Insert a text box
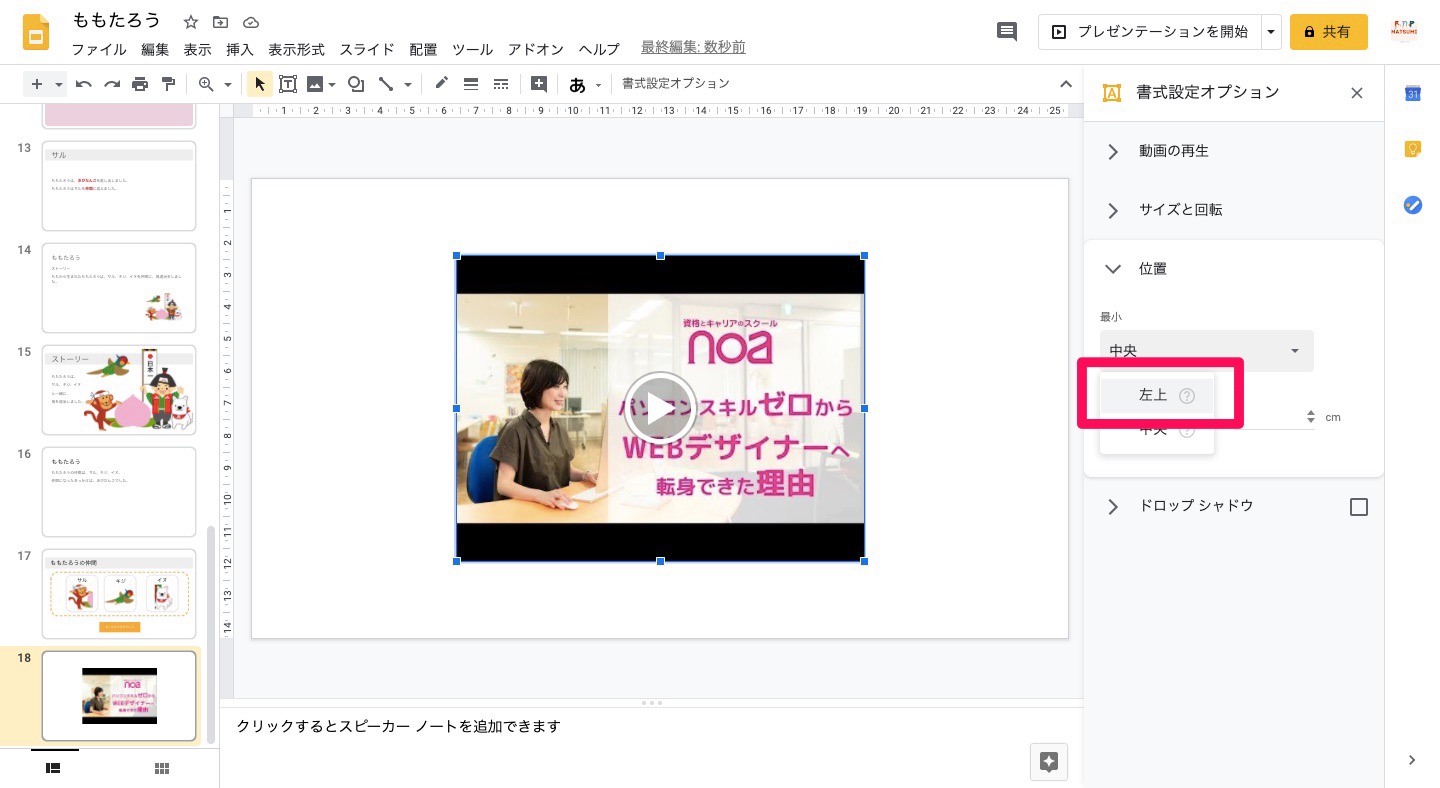The image size is (1440, 788). coord(288,84)
